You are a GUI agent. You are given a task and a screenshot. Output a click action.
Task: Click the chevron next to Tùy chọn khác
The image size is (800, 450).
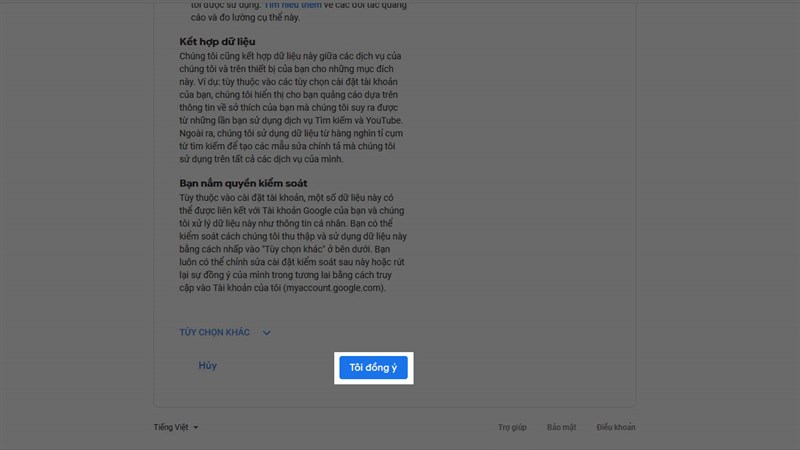click(x=266, y=333)
